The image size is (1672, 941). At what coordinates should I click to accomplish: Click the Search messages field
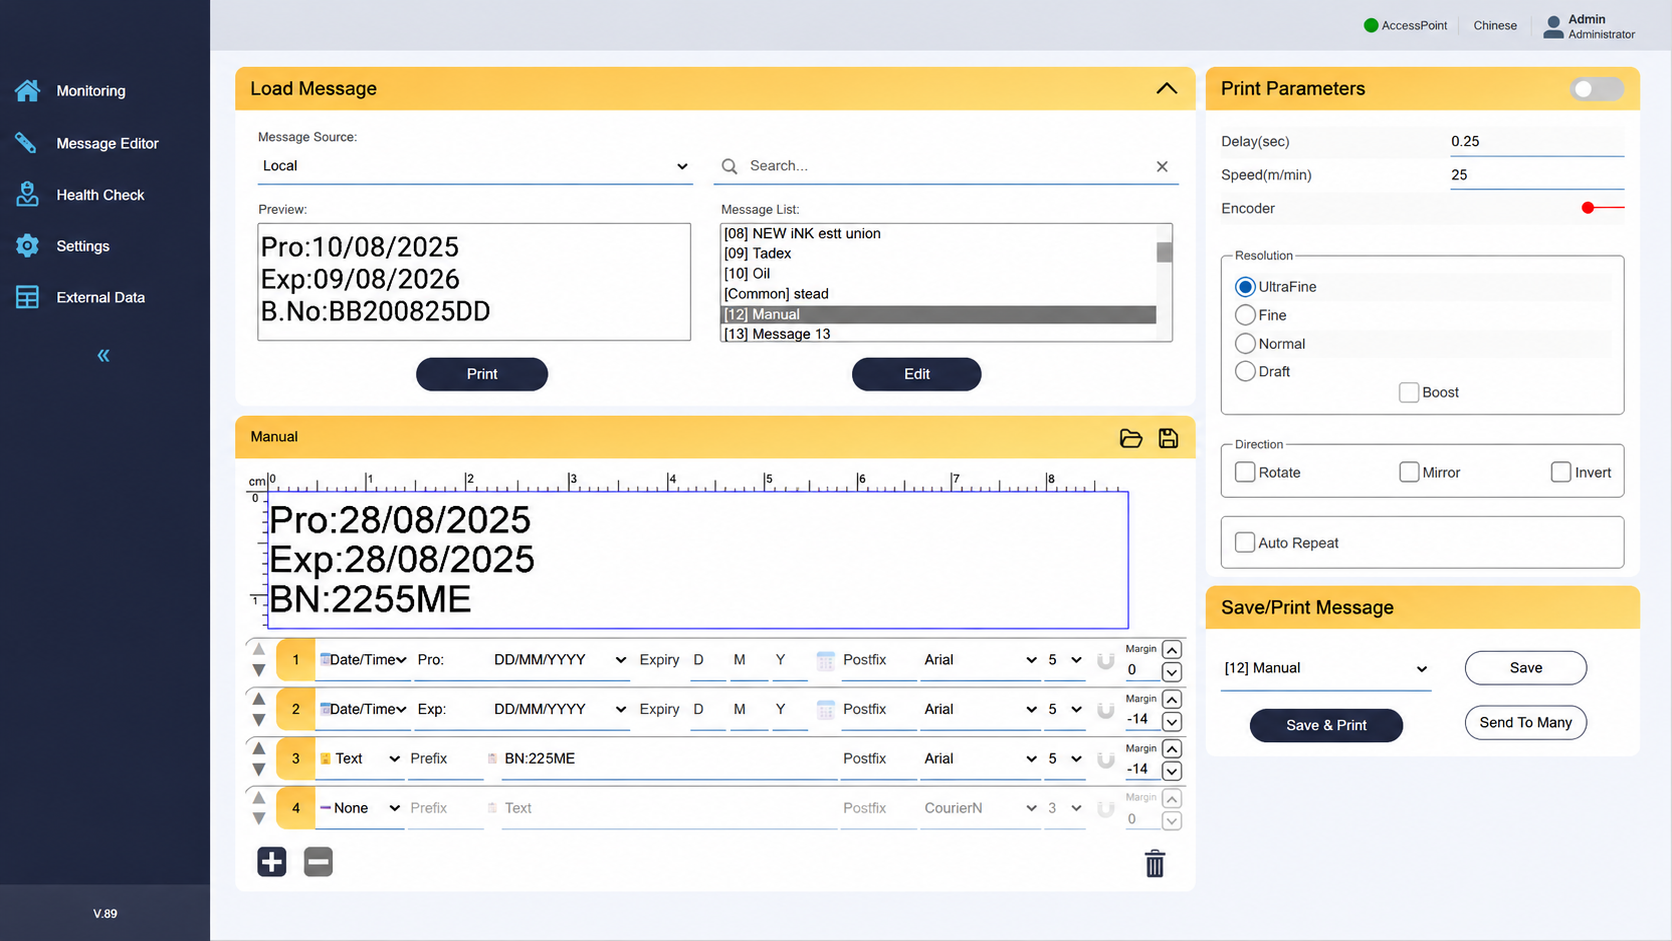tap(945, 166)
